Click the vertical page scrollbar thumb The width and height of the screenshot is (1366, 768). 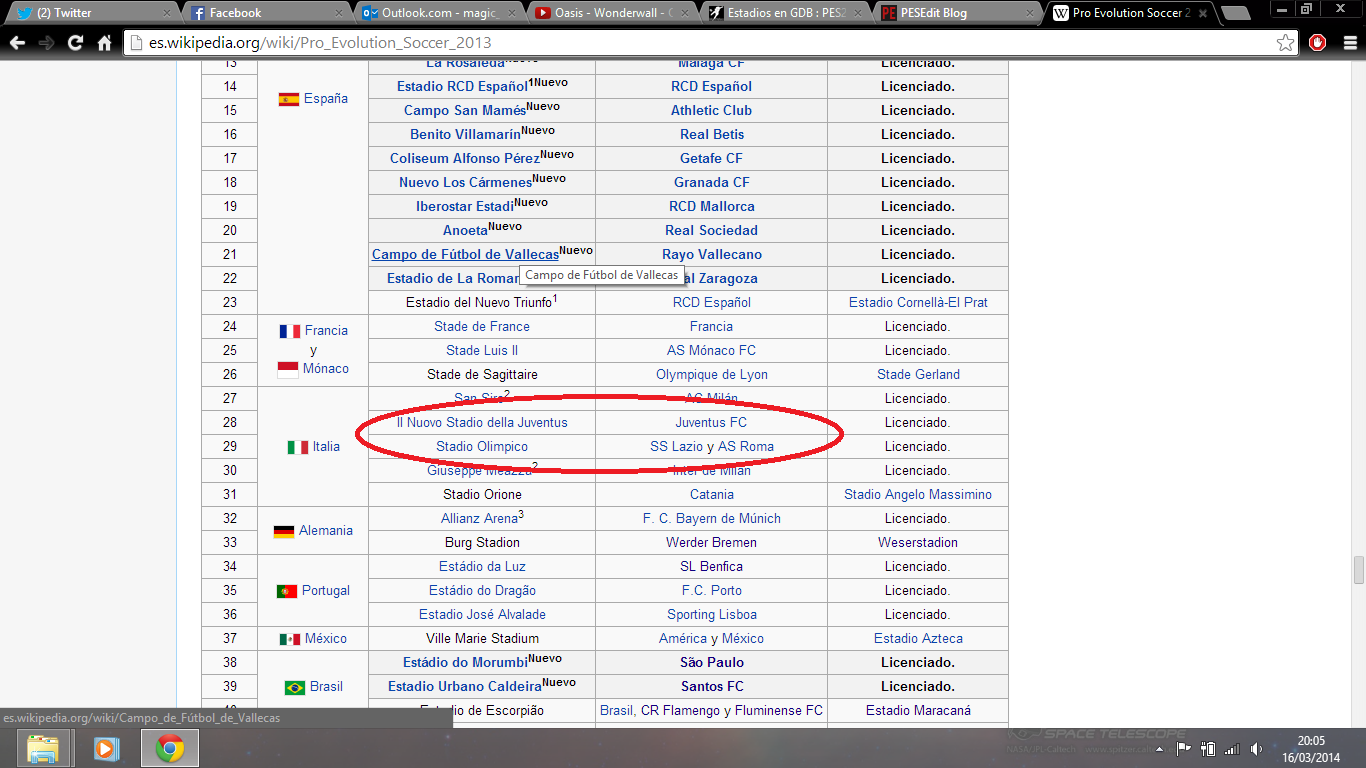[1358, 570]
